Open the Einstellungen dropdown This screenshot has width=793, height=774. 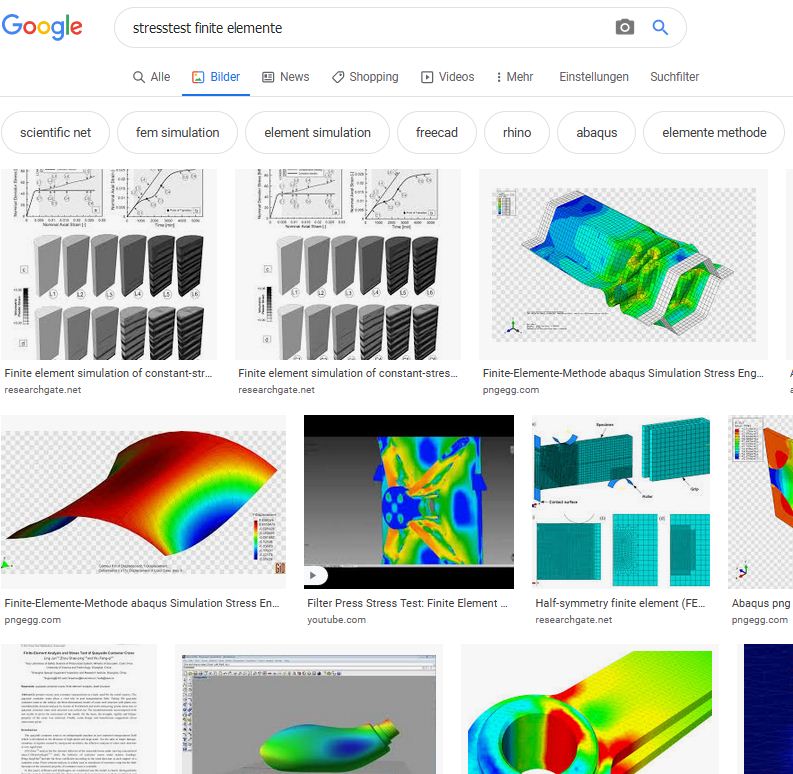pos(594,77)
